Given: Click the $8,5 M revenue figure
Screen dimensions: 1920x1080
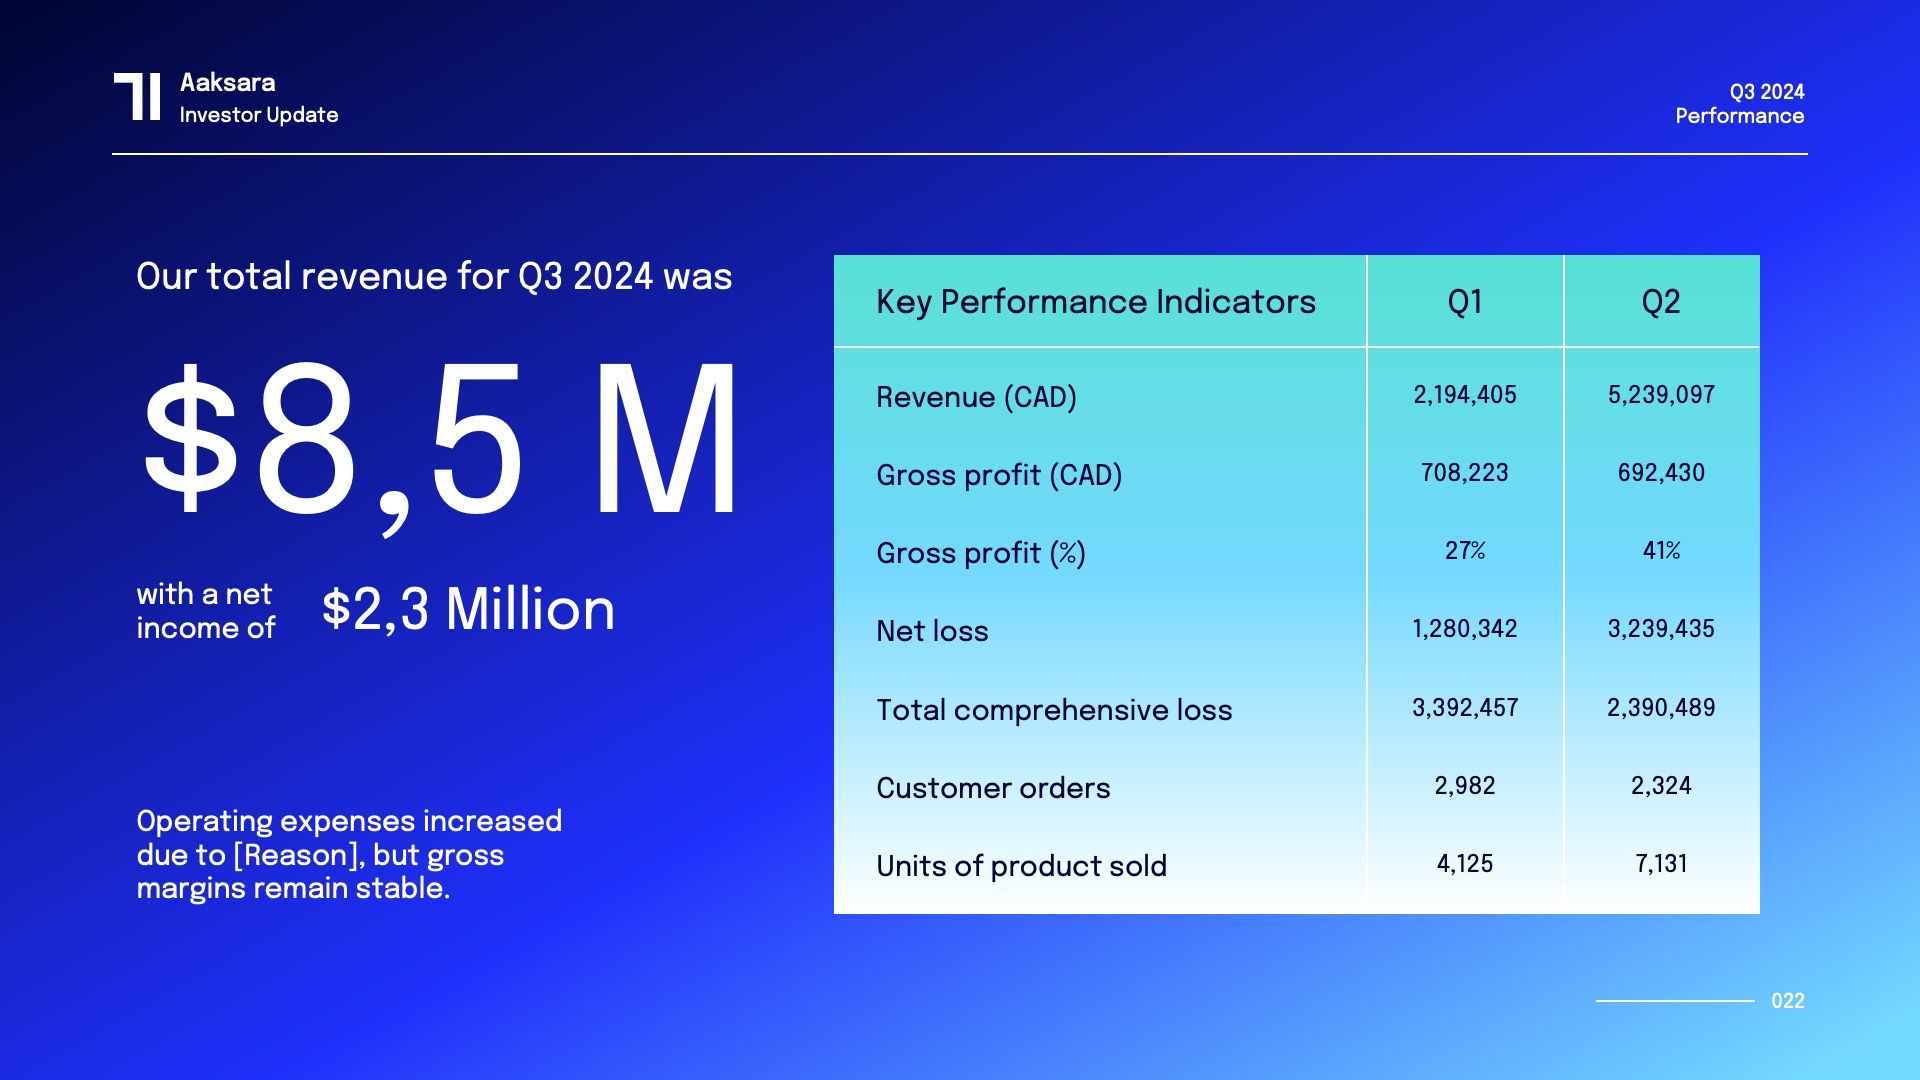Looking at the screenshot, I should click(440, 440).
